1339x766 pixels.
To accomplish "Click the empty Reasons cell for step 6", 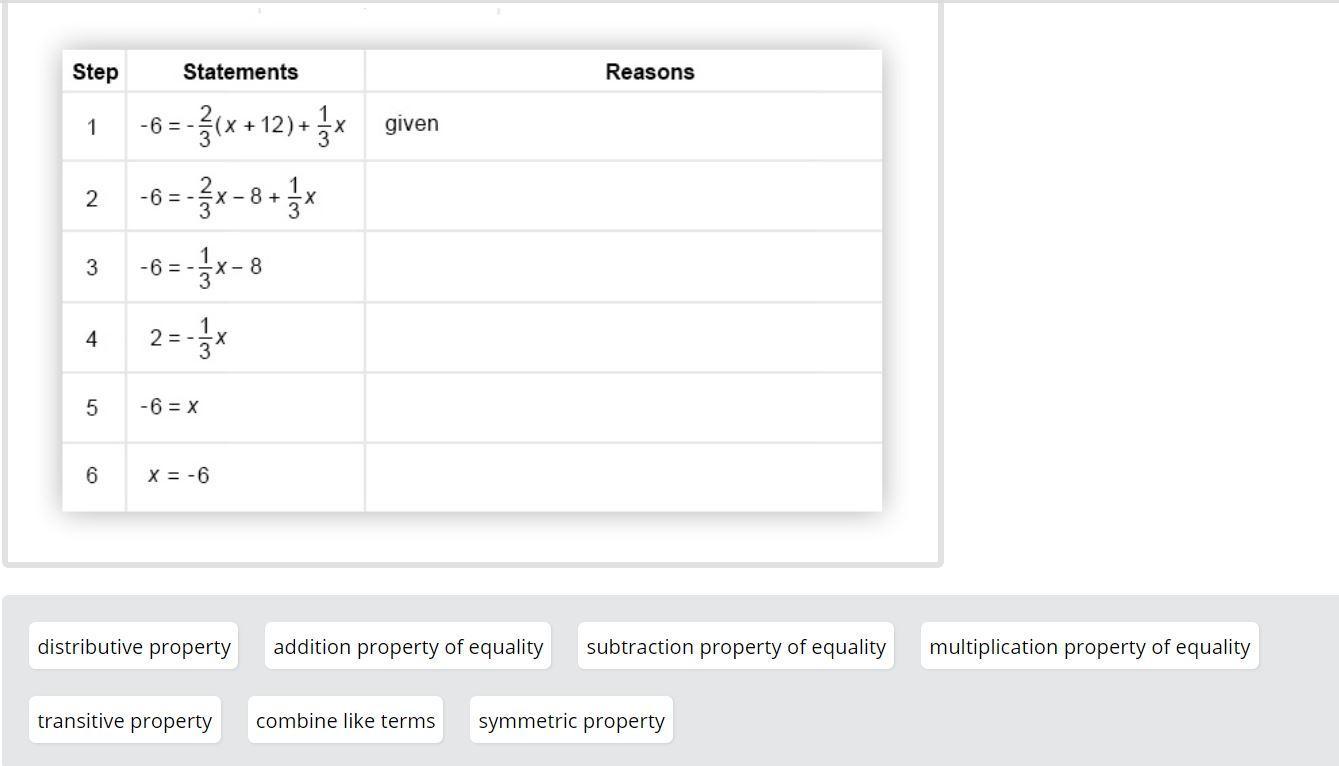I will coord(623,476).
